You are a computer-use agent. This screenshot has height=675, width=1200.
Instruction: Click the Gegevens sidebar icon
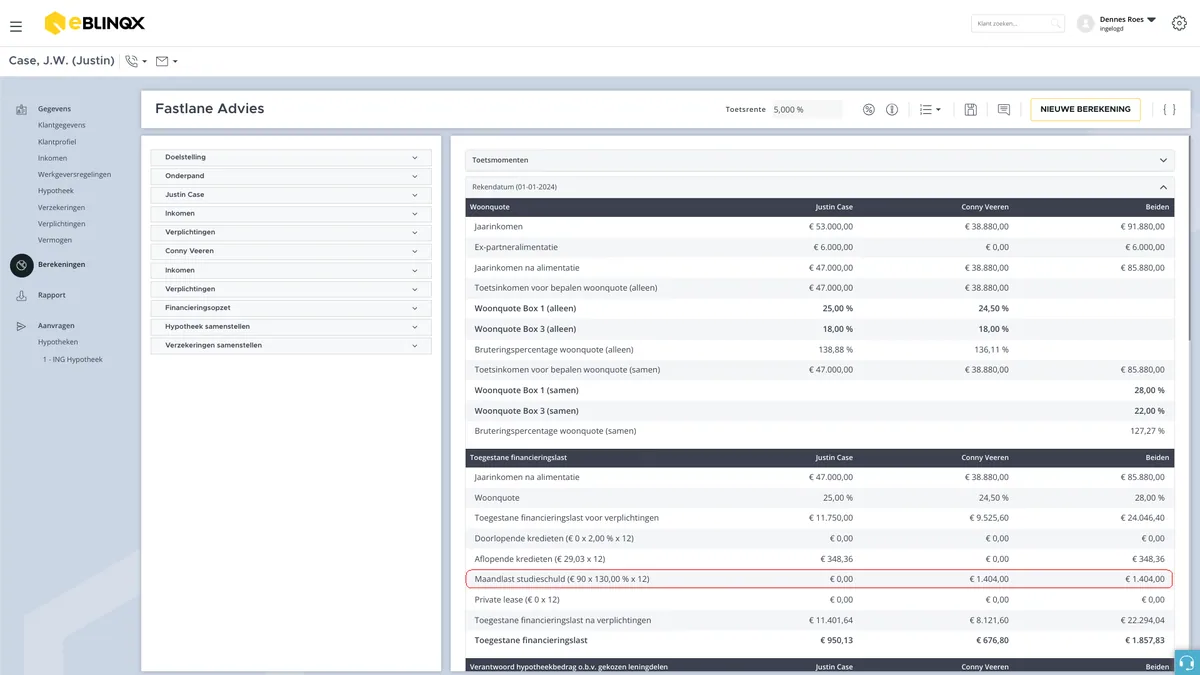pyautogui.click(x=21, y=109)
